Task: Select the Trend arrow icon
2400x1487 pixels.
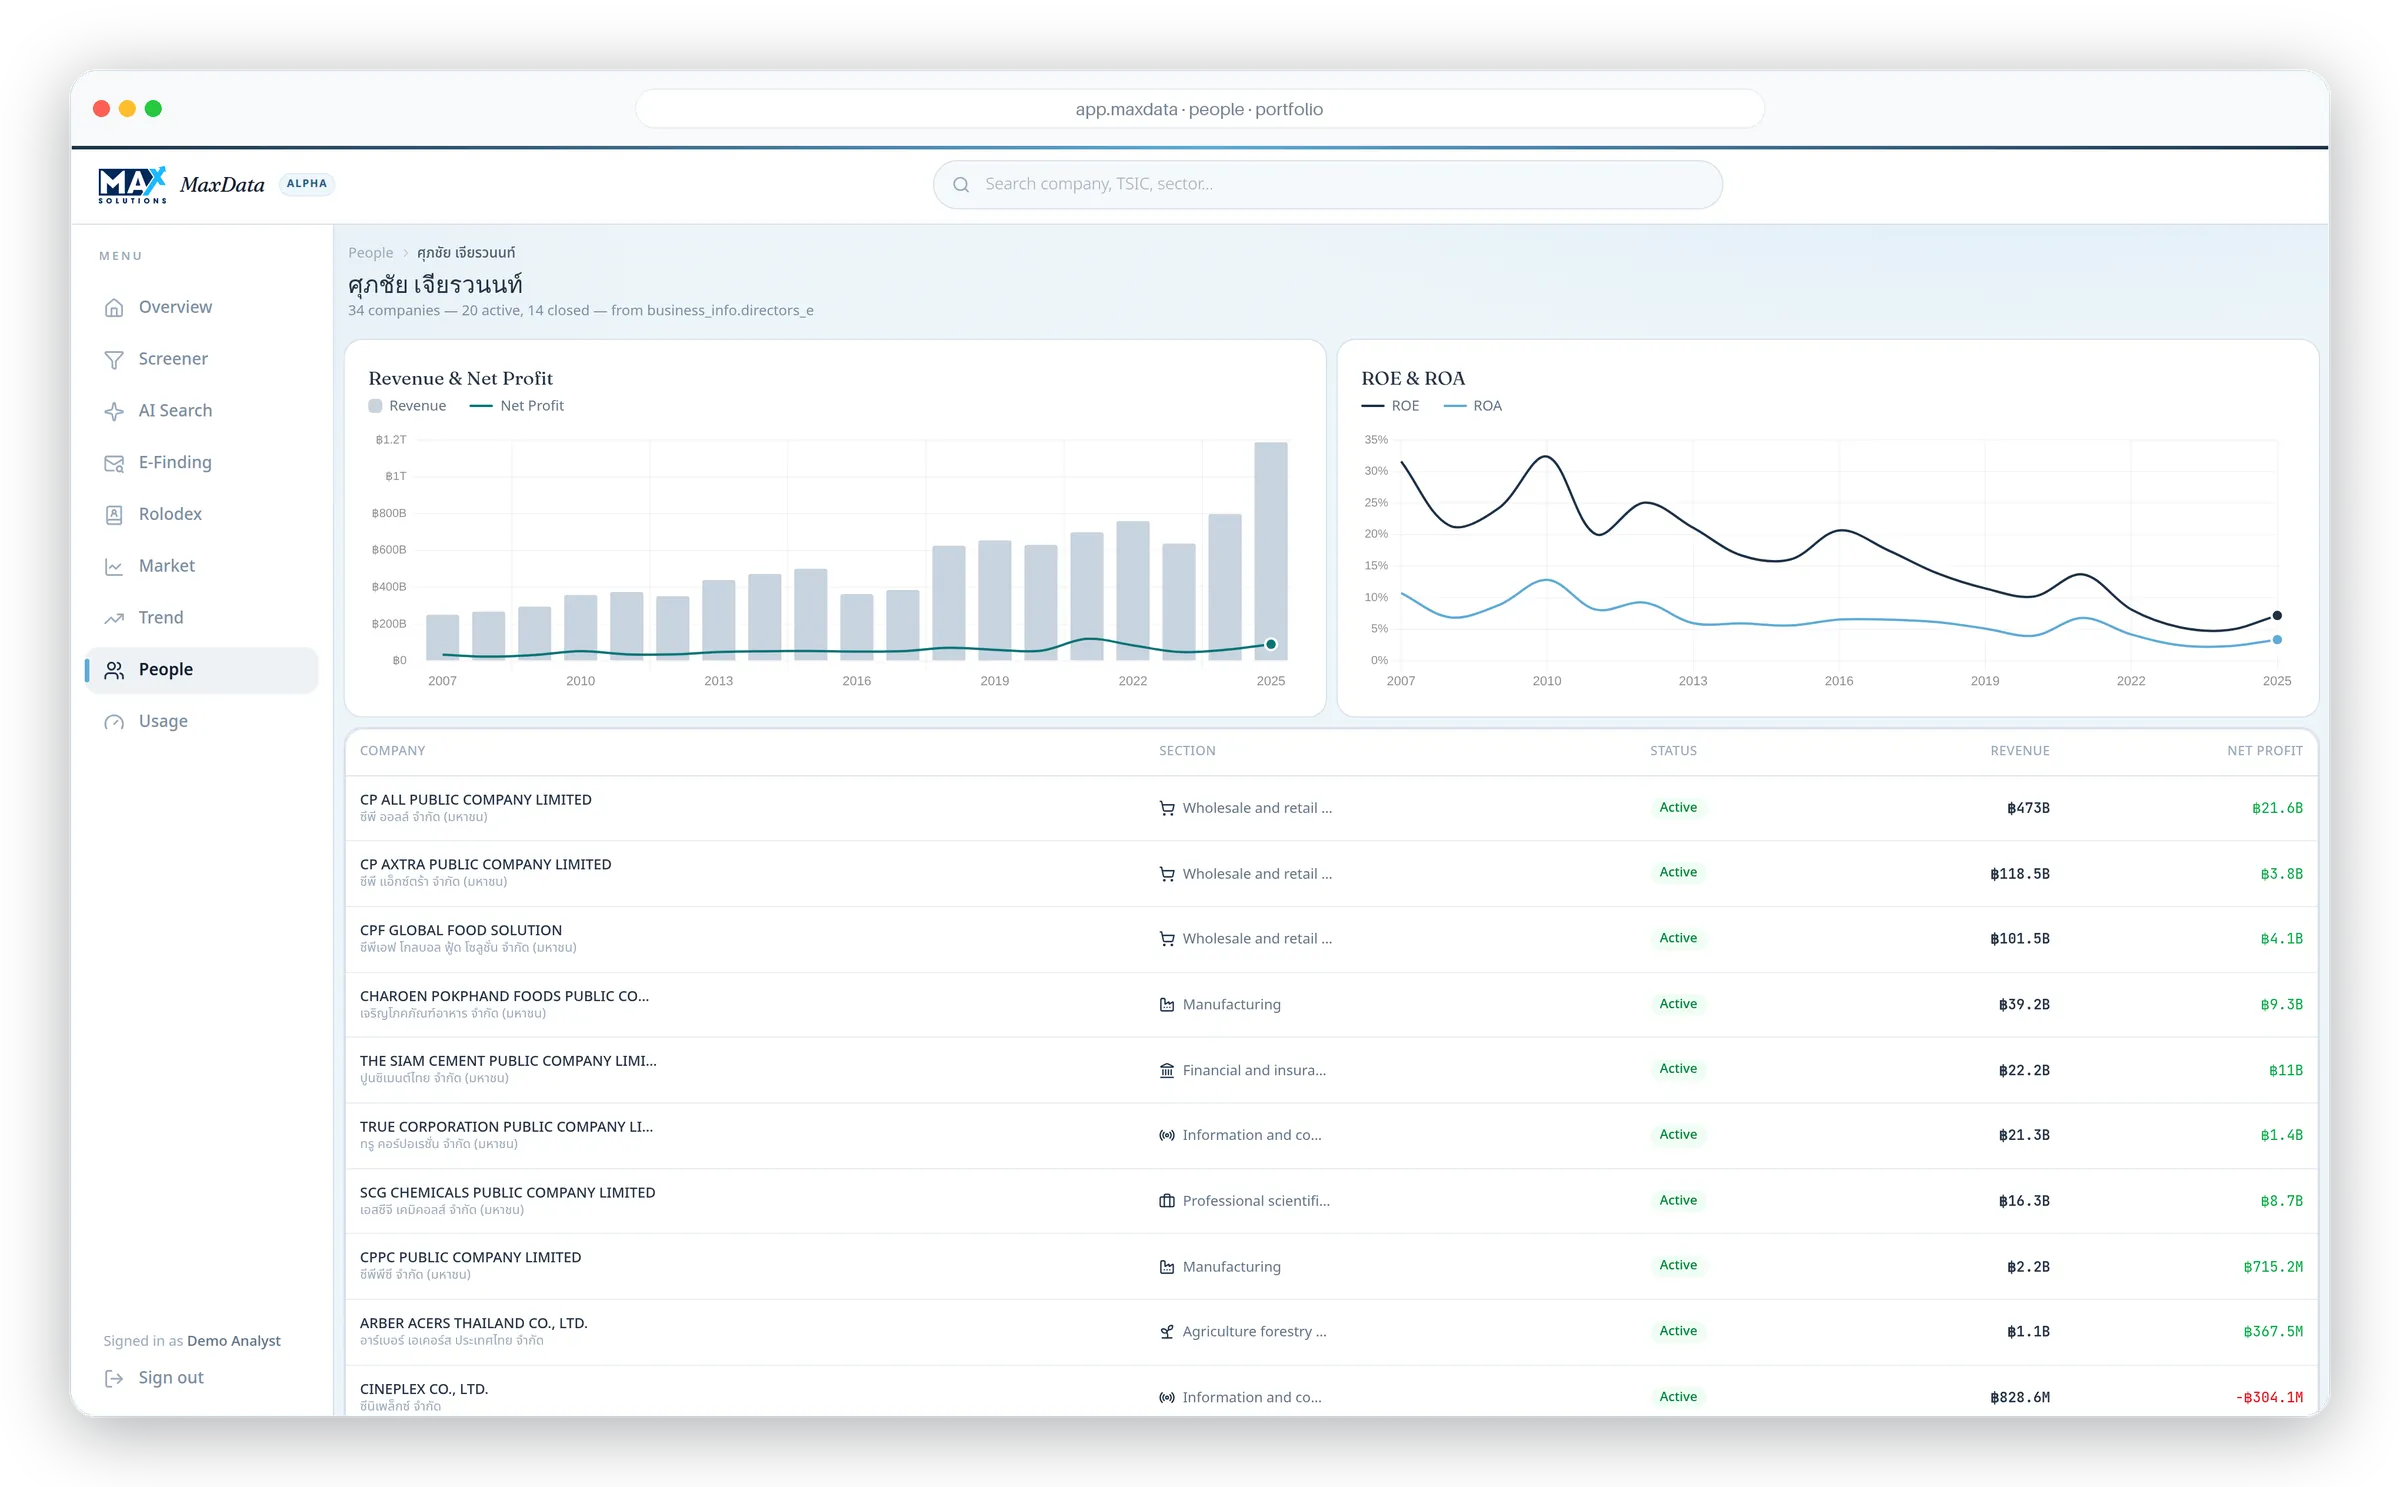Action: pos(114,618)
